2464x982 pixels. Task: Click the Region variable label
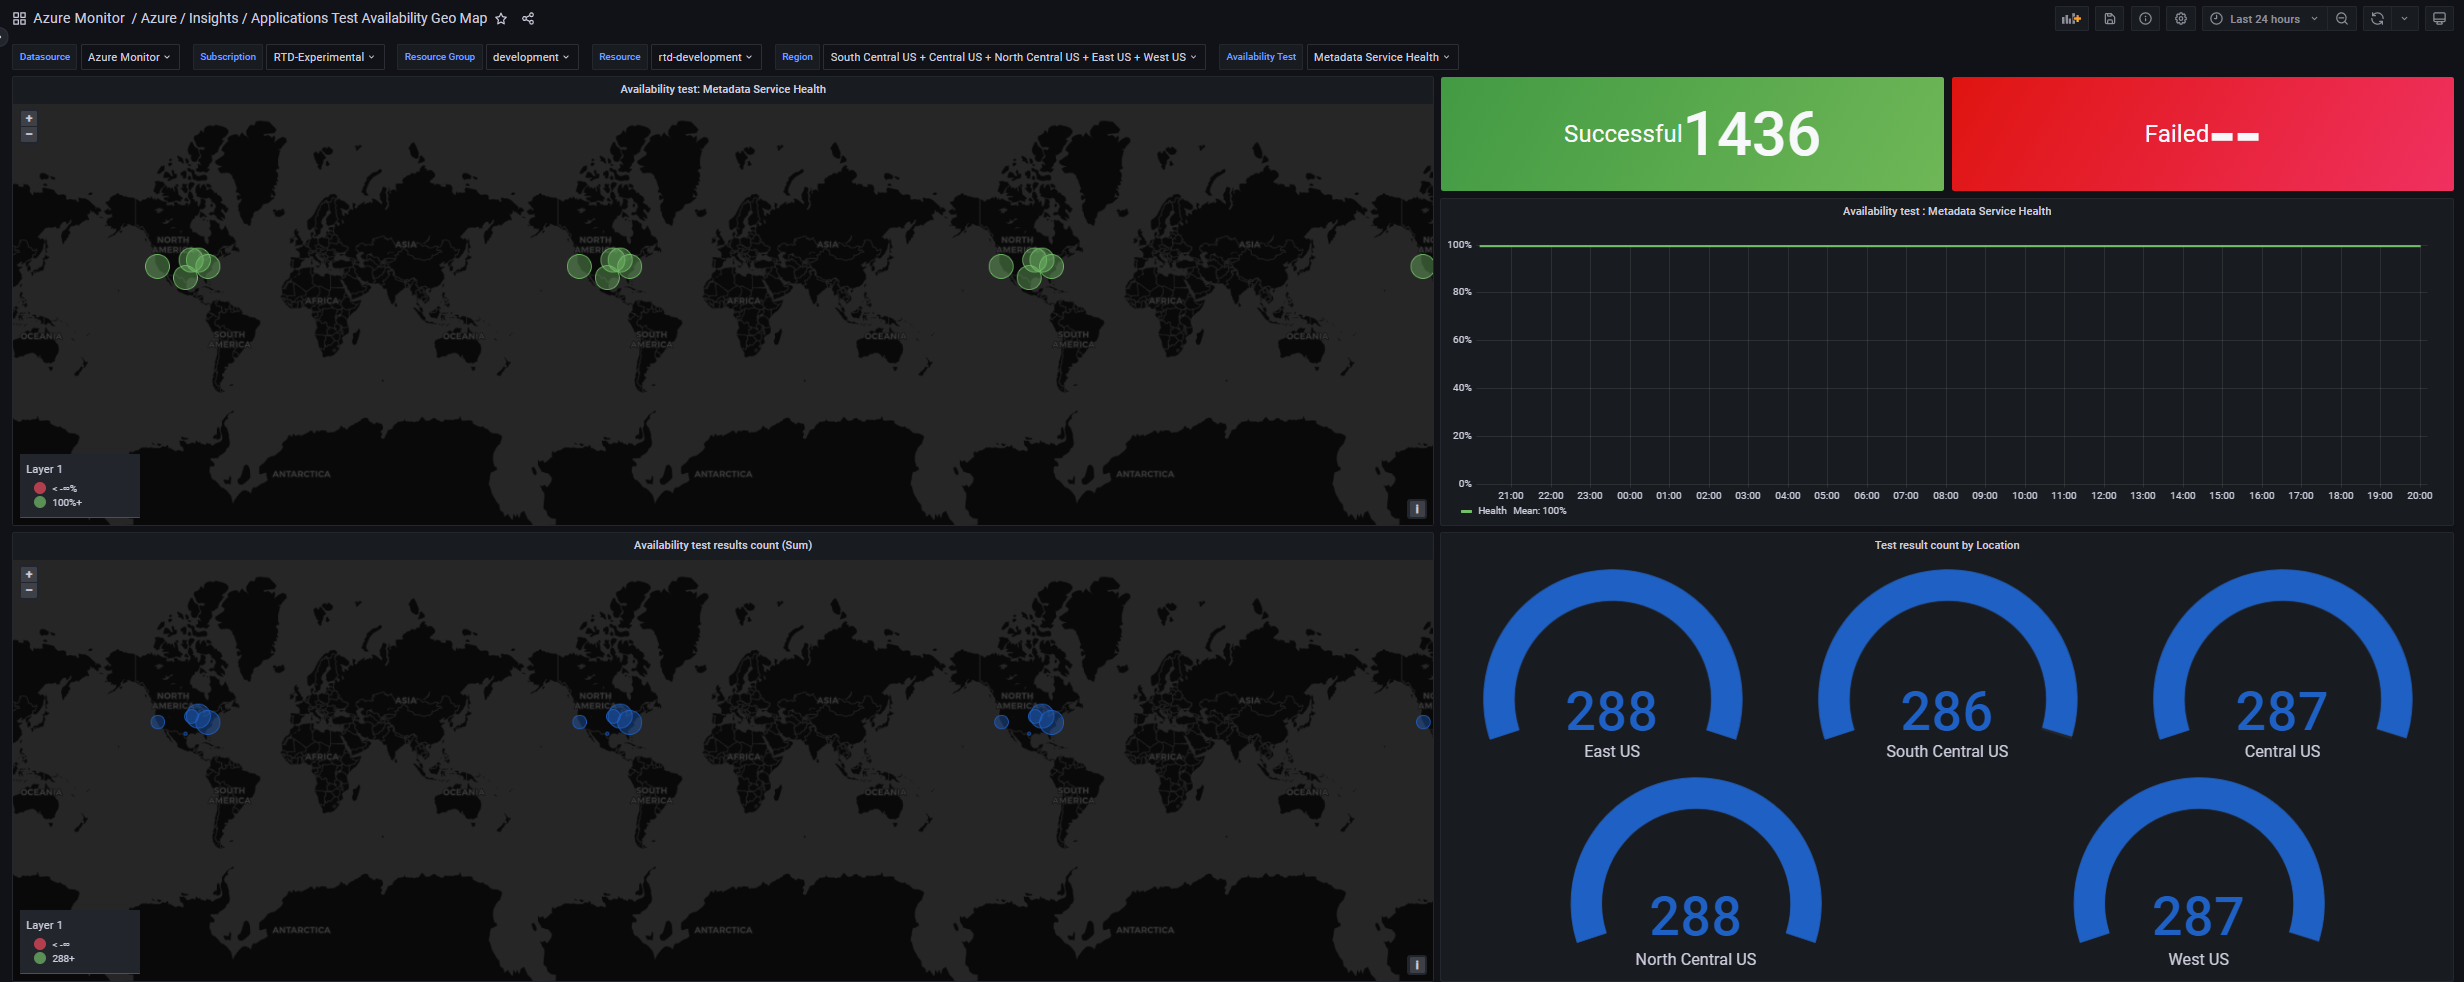point(797,57)
